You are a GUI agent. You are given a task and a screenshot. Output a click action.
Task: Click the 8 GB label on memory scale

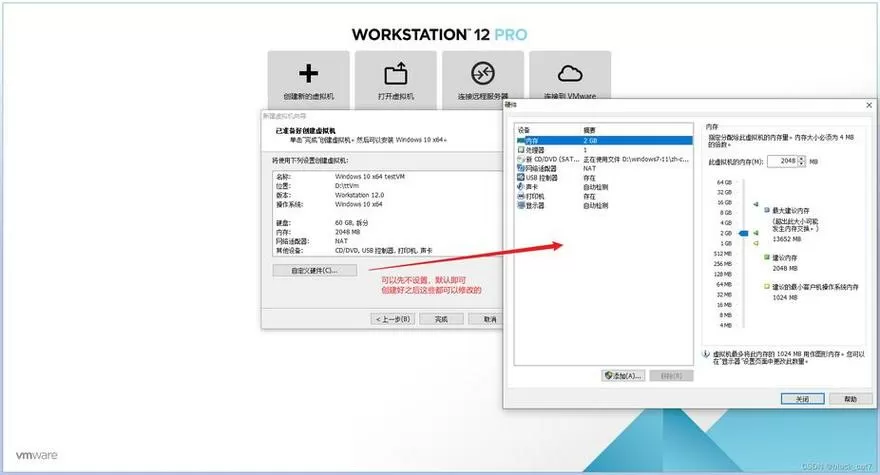pos(726,213)
